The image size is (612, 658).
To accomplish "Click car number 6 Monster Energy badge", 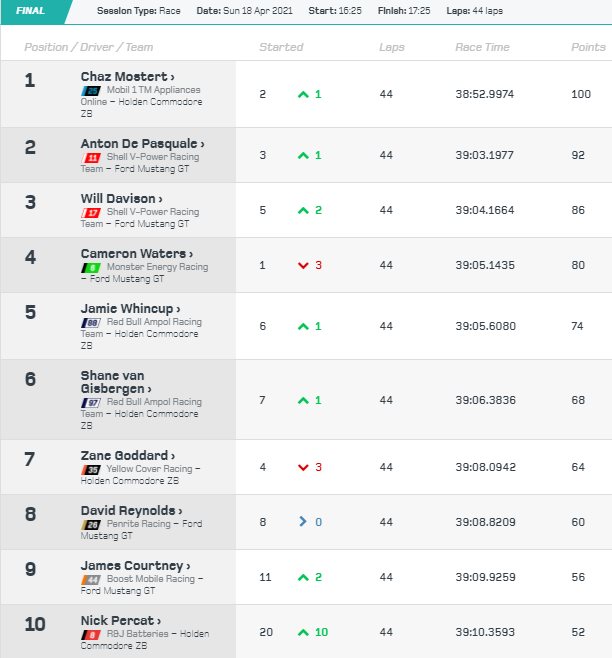I will 91,268.
